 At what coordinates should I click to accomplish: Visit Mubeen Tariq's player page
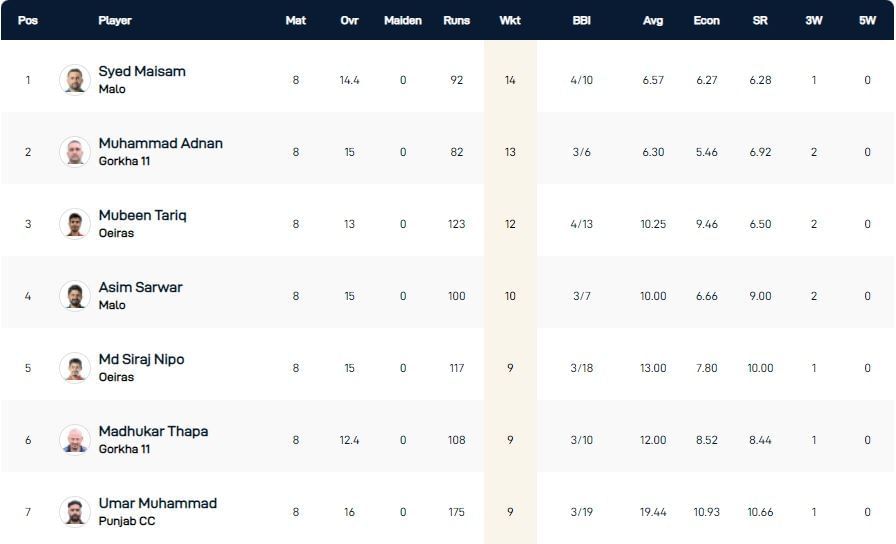coord(142,216)
